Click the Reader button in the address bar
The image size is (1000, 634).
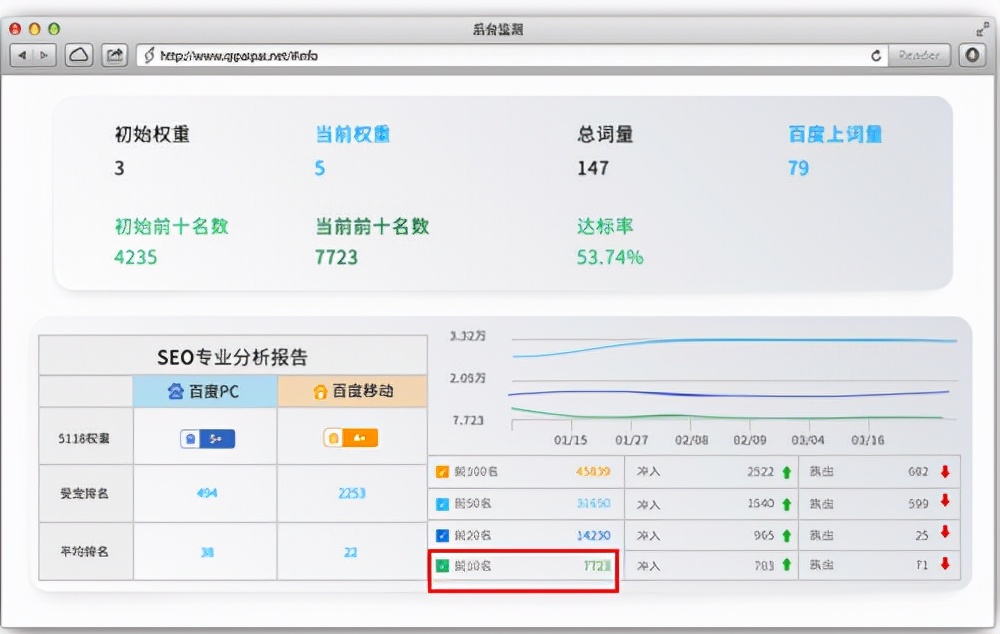(x=917, y=55)
